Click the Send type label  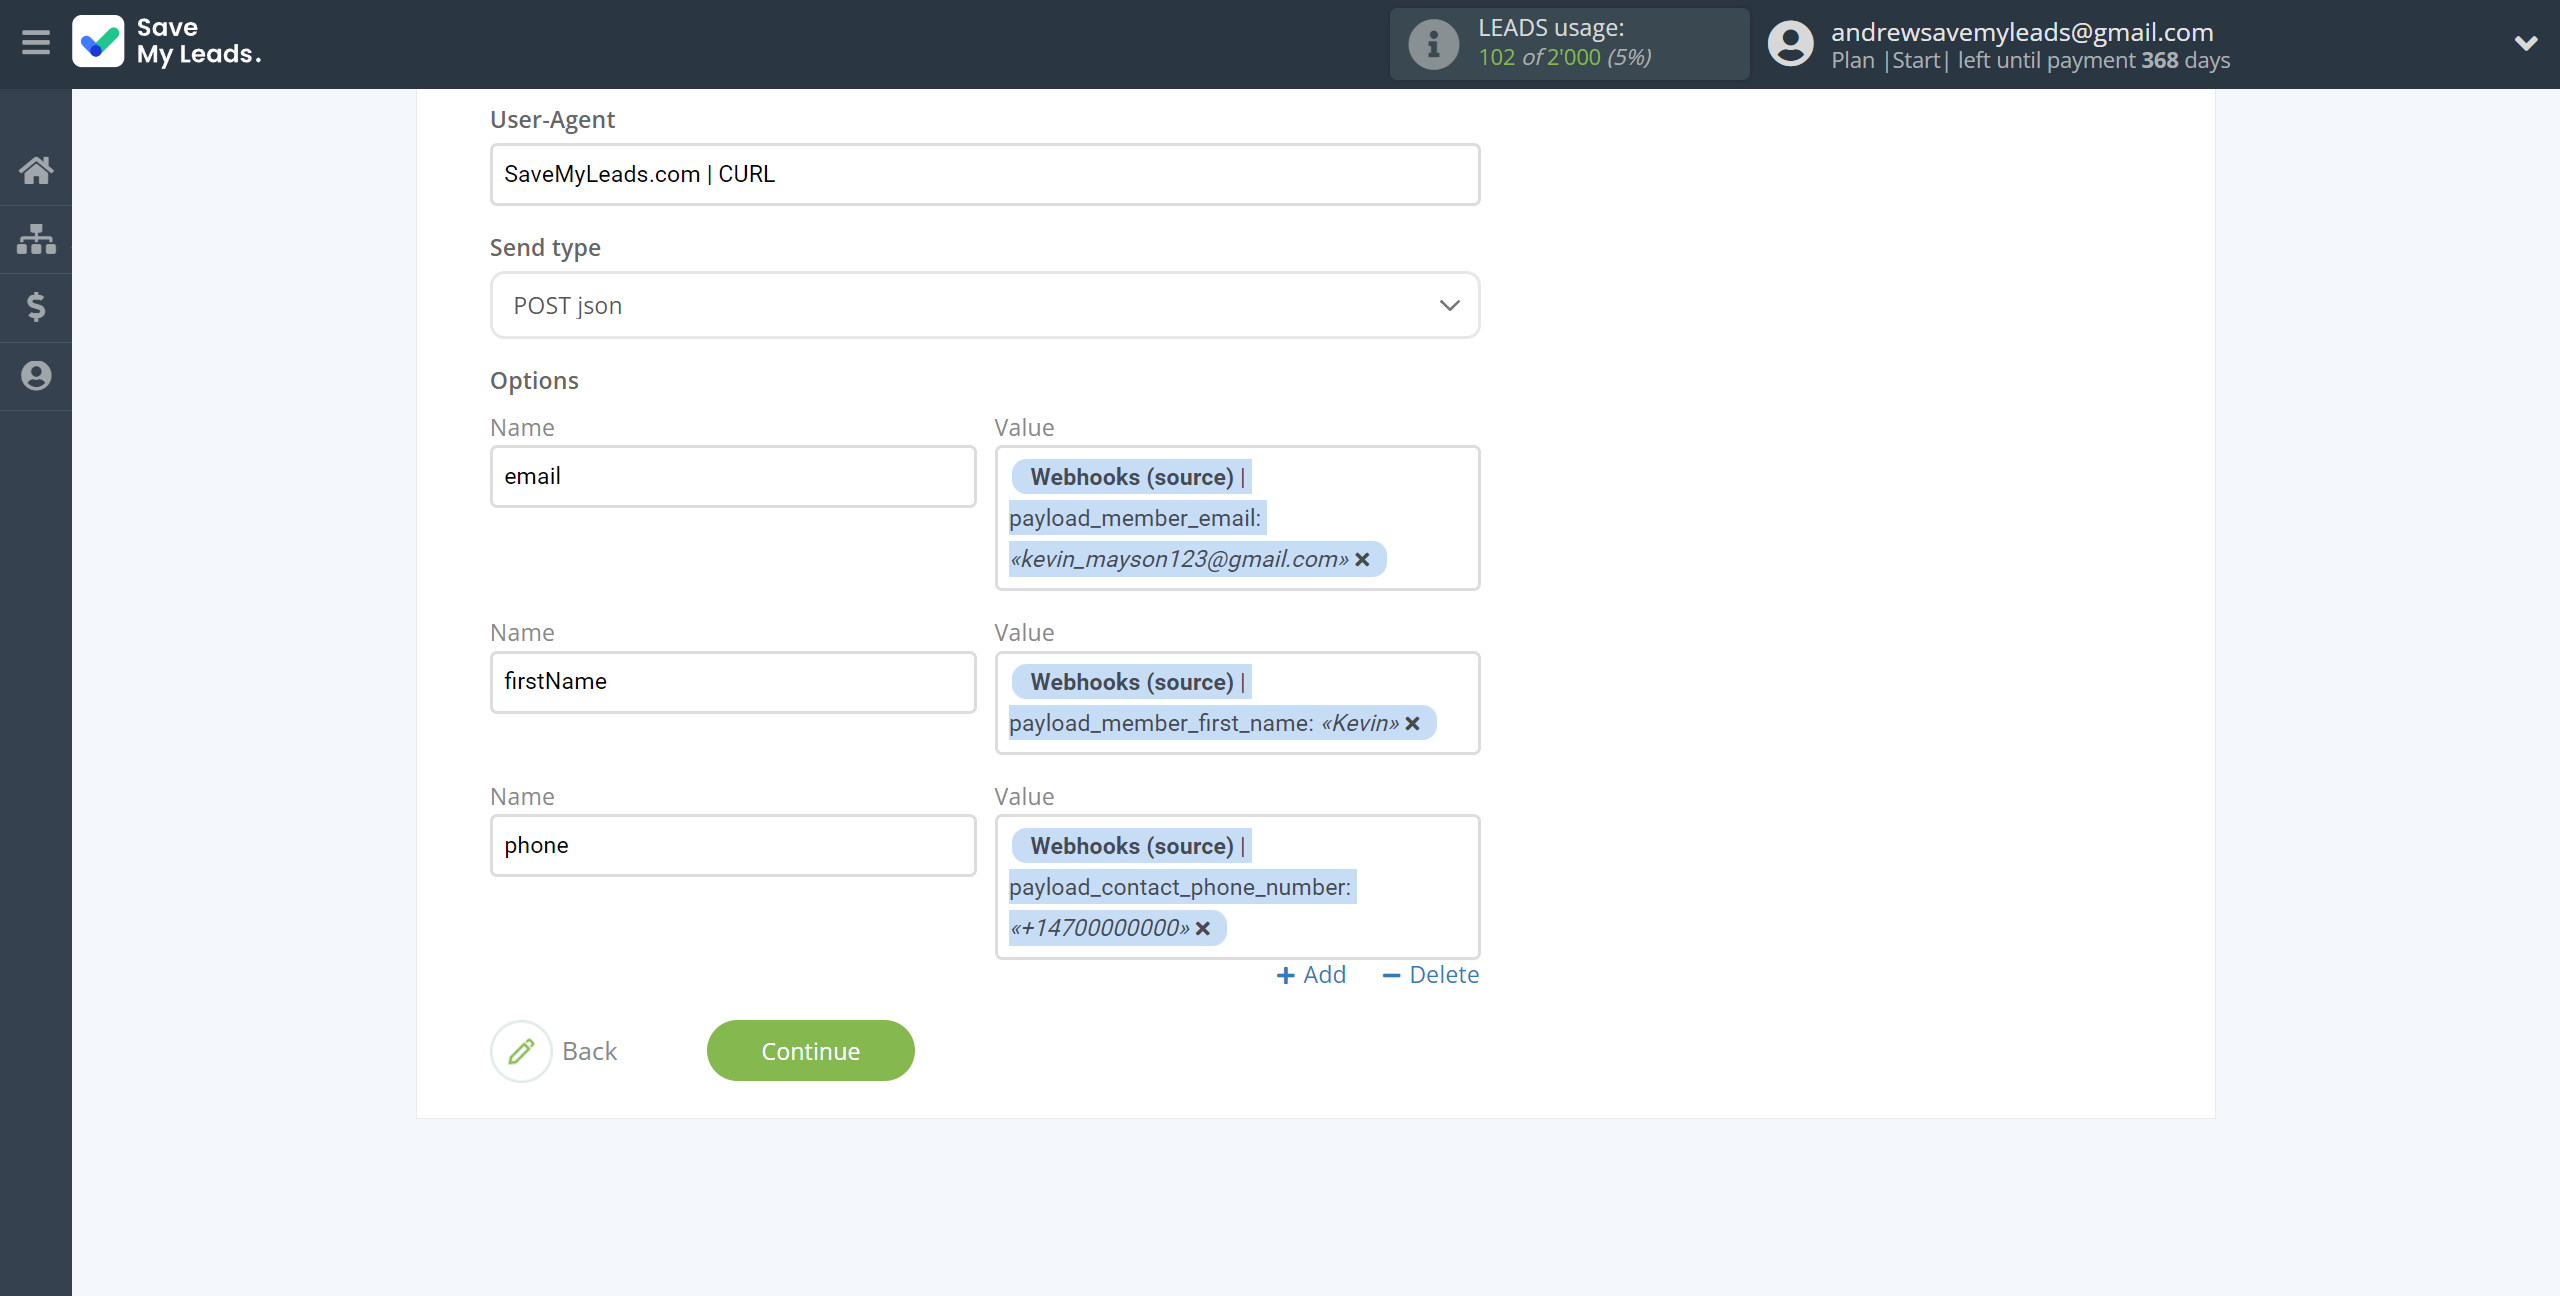545,248
